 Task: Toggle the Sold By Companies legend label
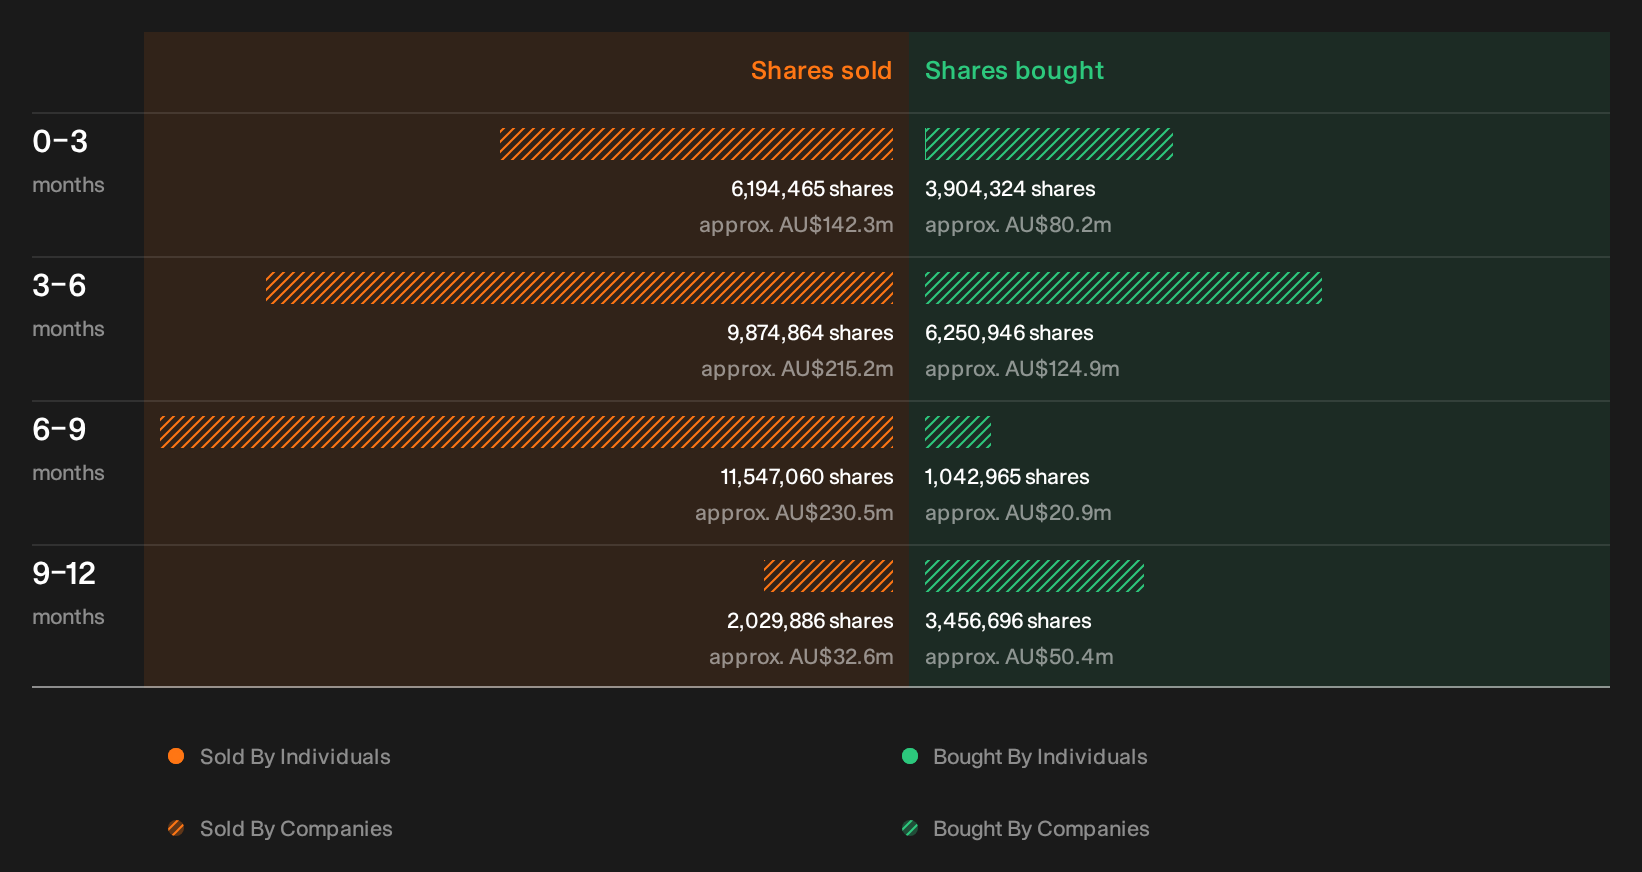point(296,829)
